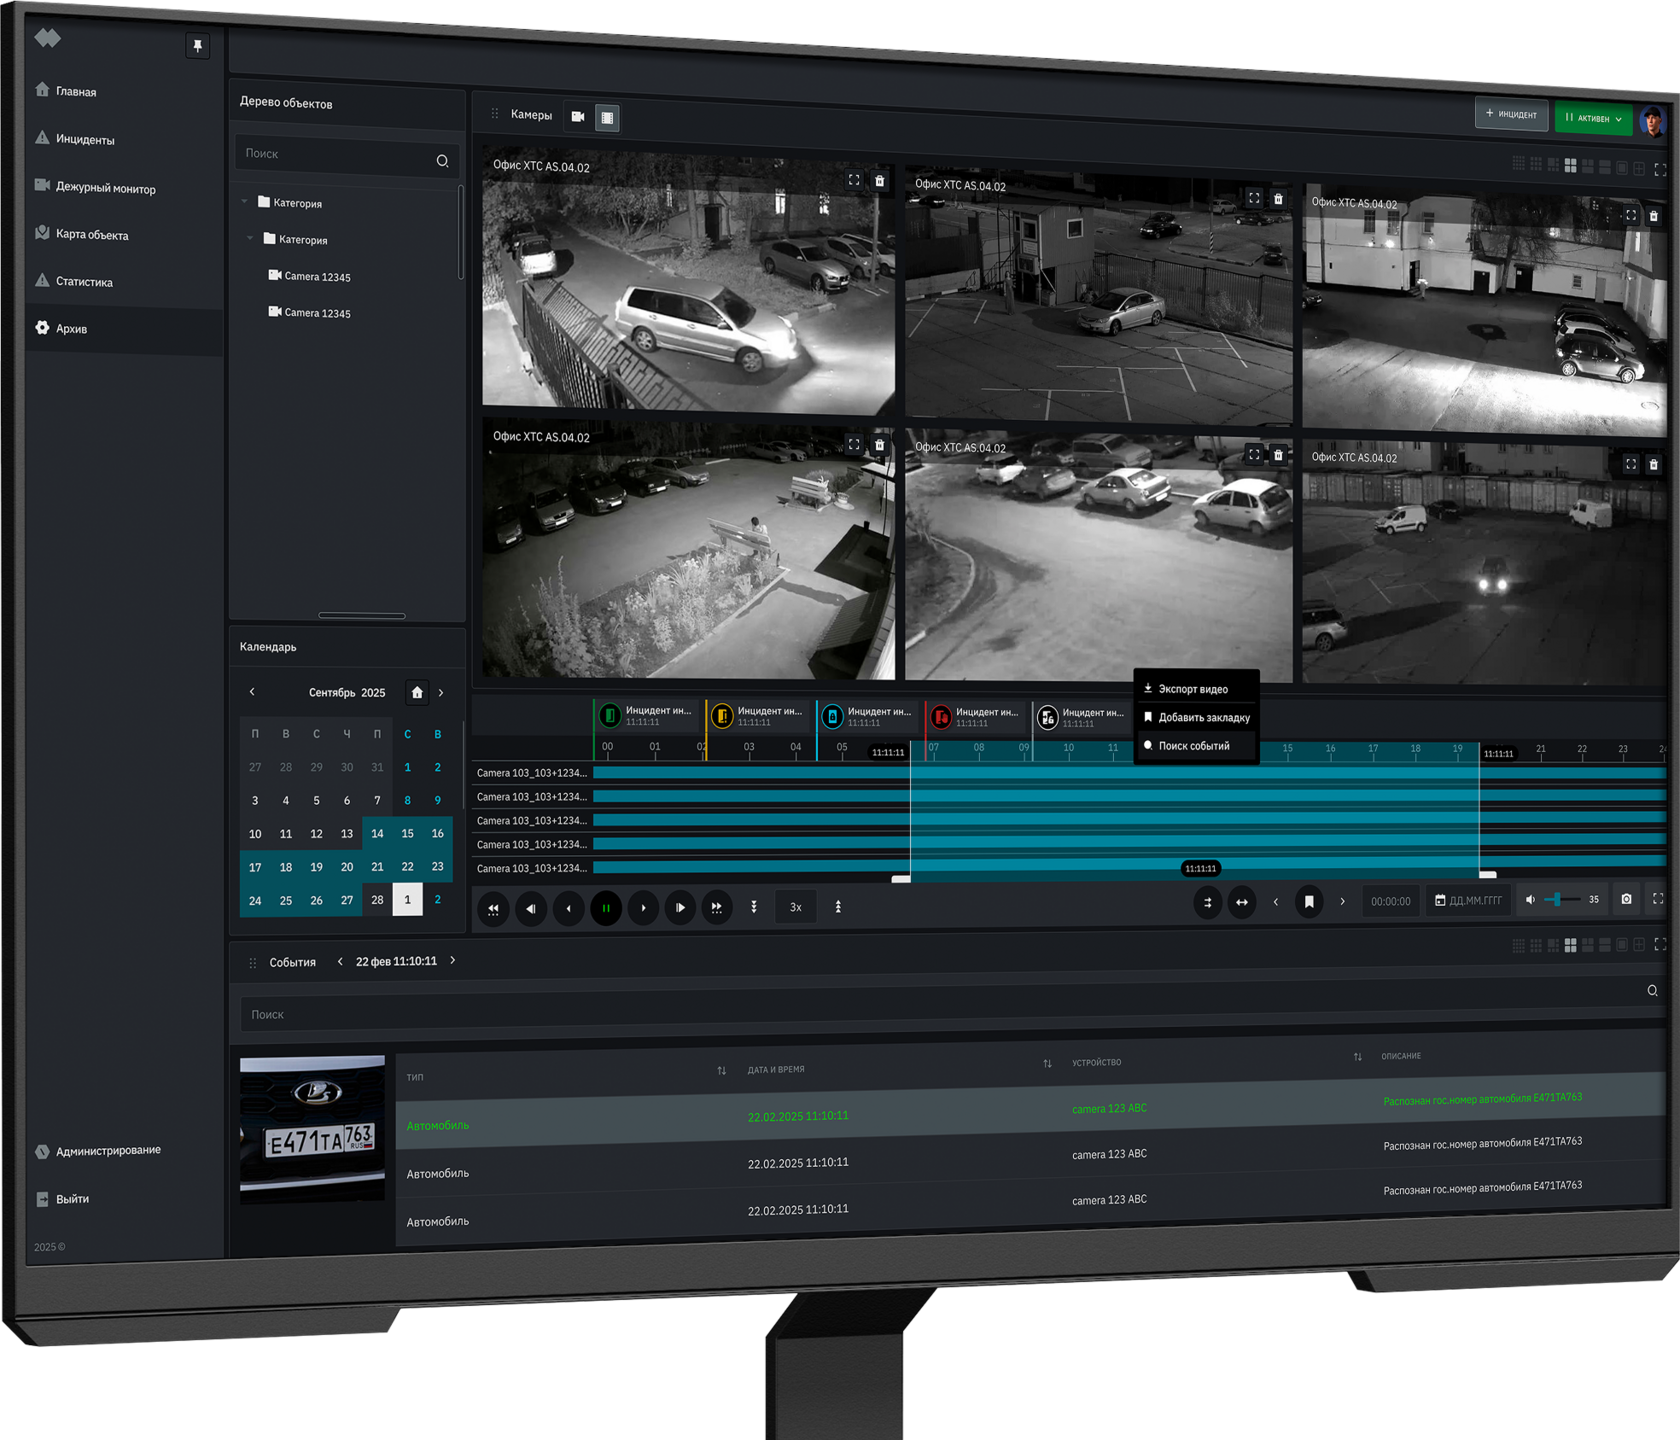
Task: Click the pause button in playback controls
Action: [x=606, y=908]
